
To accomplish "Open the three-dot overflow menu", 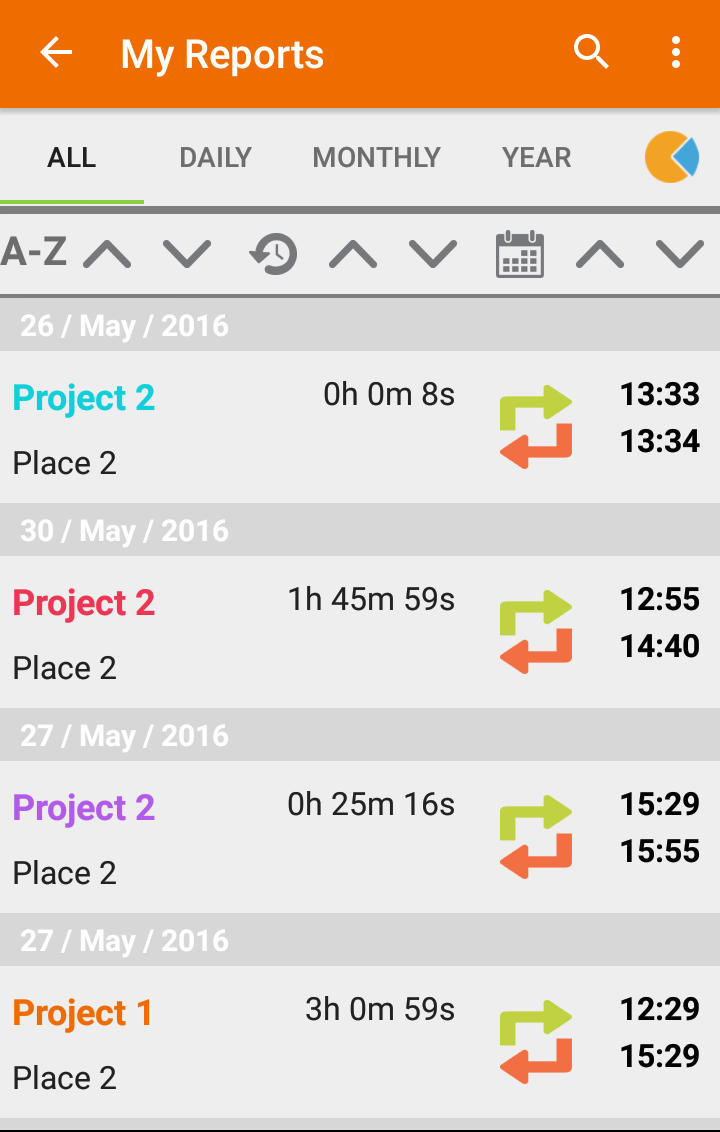I will pyautogui.click(x=676, y=53).
